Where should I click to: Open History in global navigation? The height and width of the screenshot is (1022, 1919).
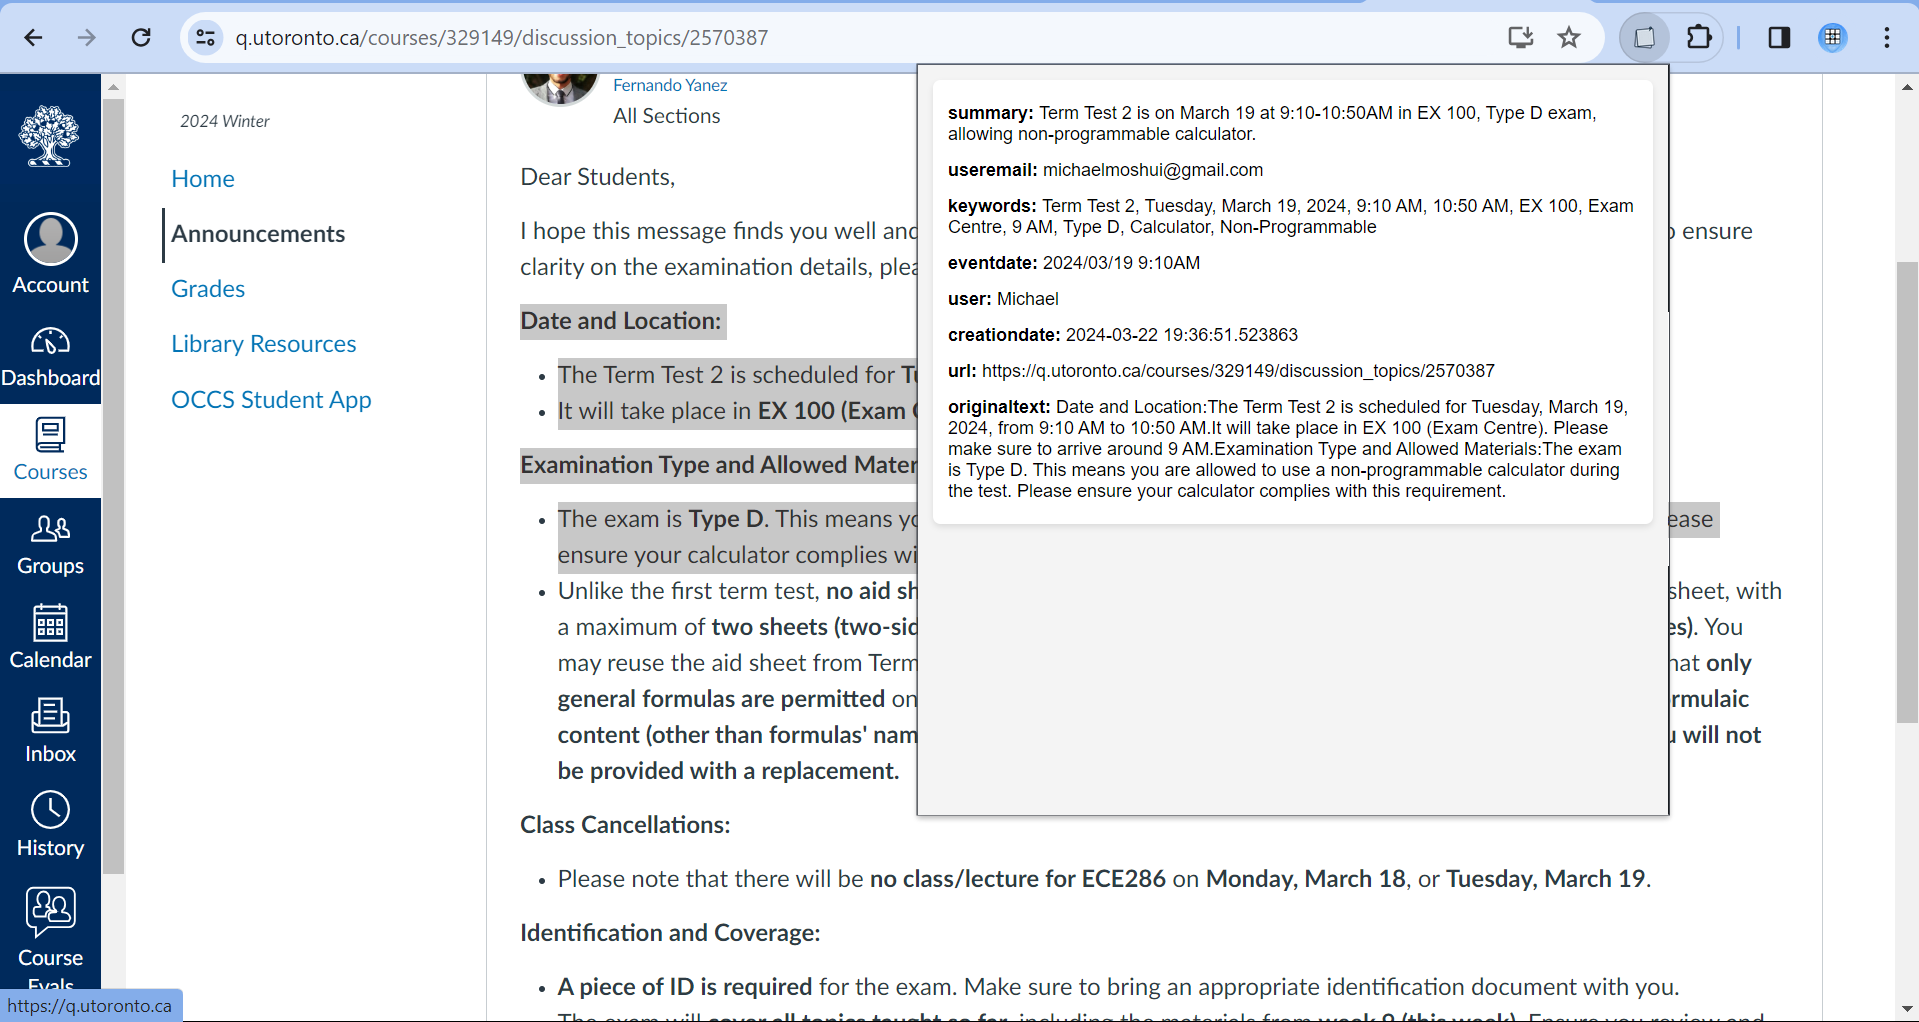pos(50,827)
